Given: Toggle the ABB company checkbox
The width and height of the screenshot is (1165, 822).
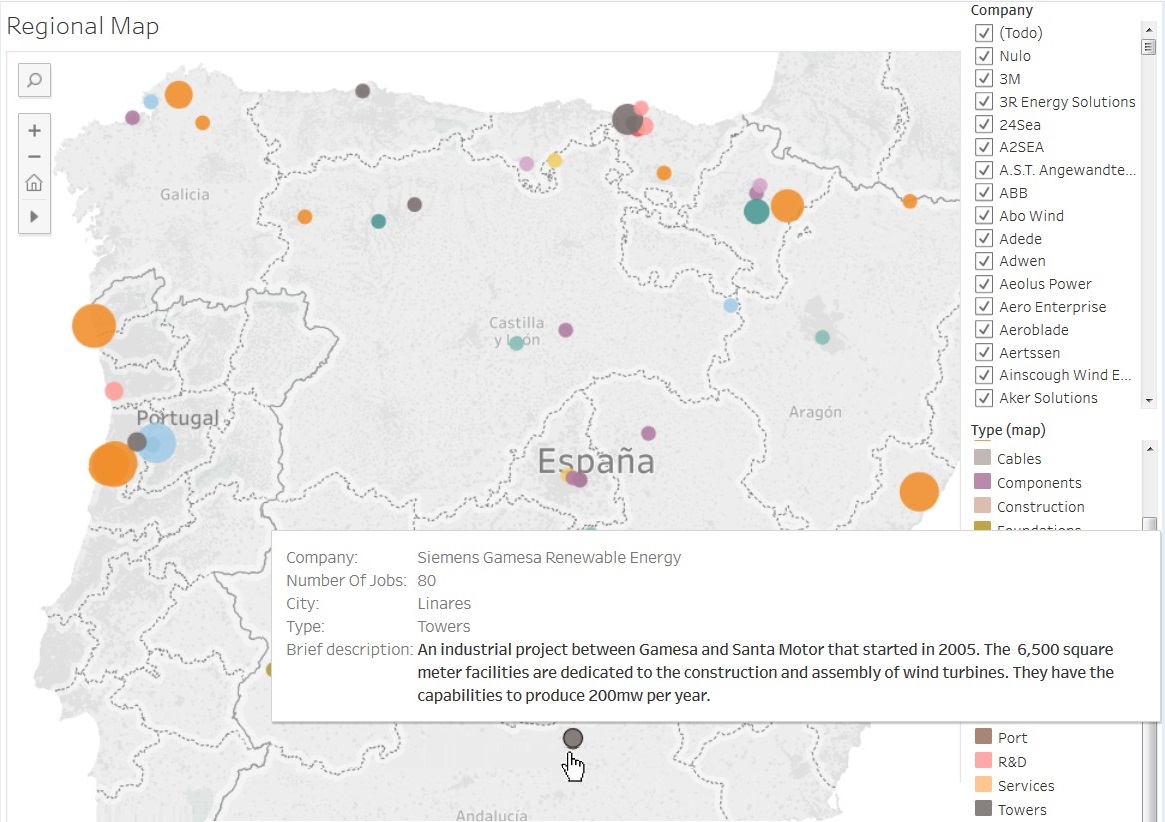Looking at the screenshot, I should tap(983, 193).
